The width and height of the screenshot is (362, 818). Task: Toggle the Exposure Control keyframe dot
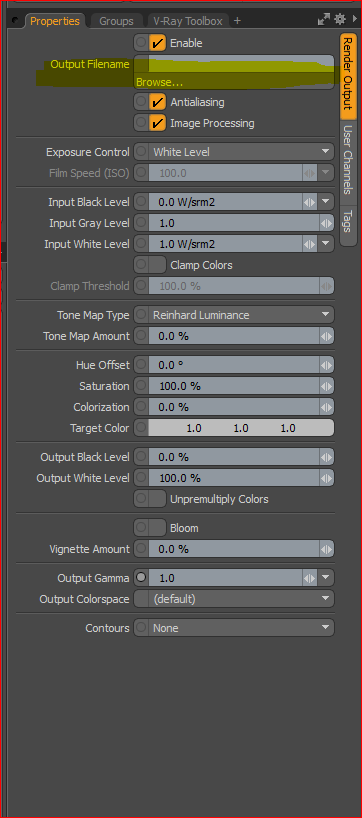pos(141,152)
